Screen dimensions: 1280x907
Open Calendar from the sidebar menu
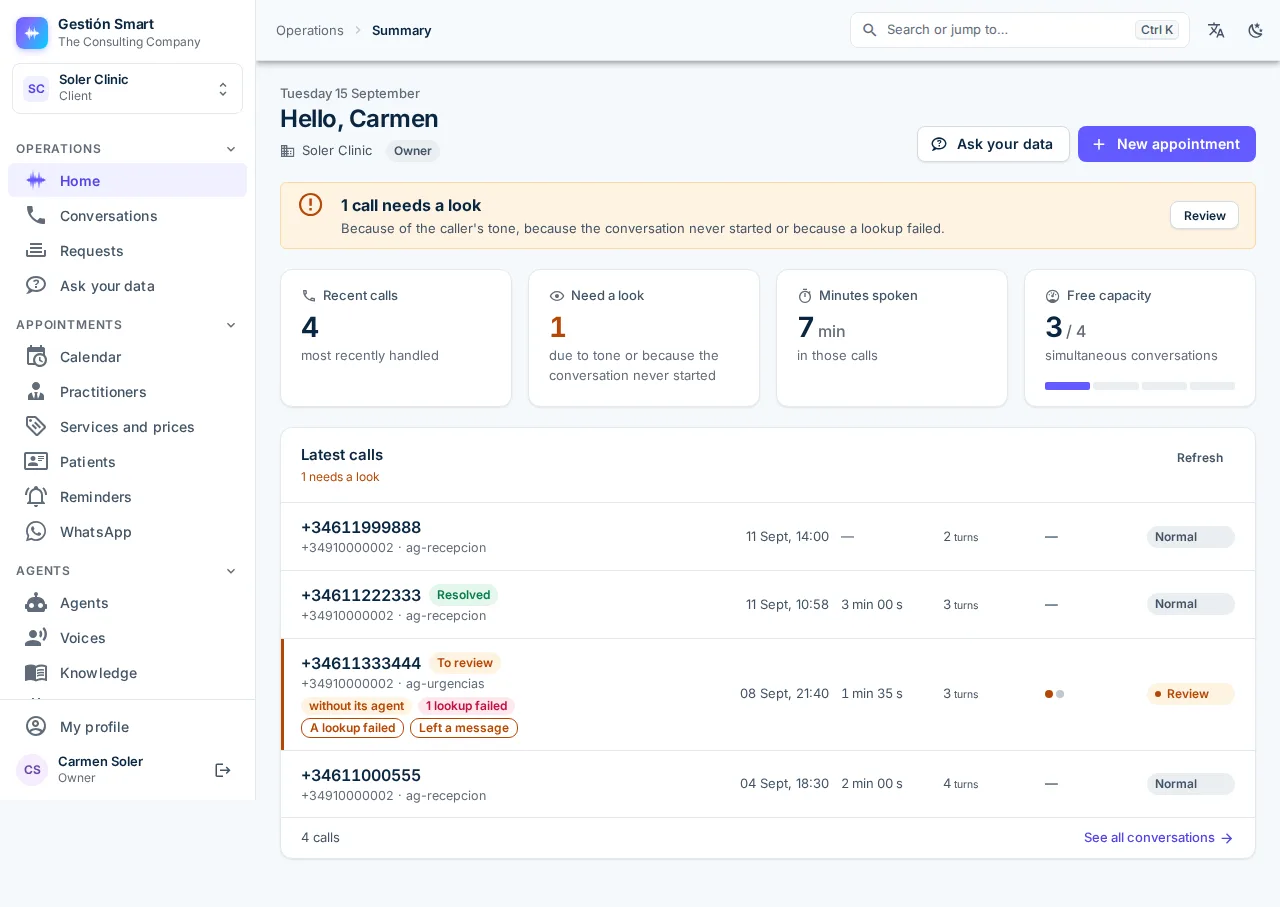tap(127, 356)
